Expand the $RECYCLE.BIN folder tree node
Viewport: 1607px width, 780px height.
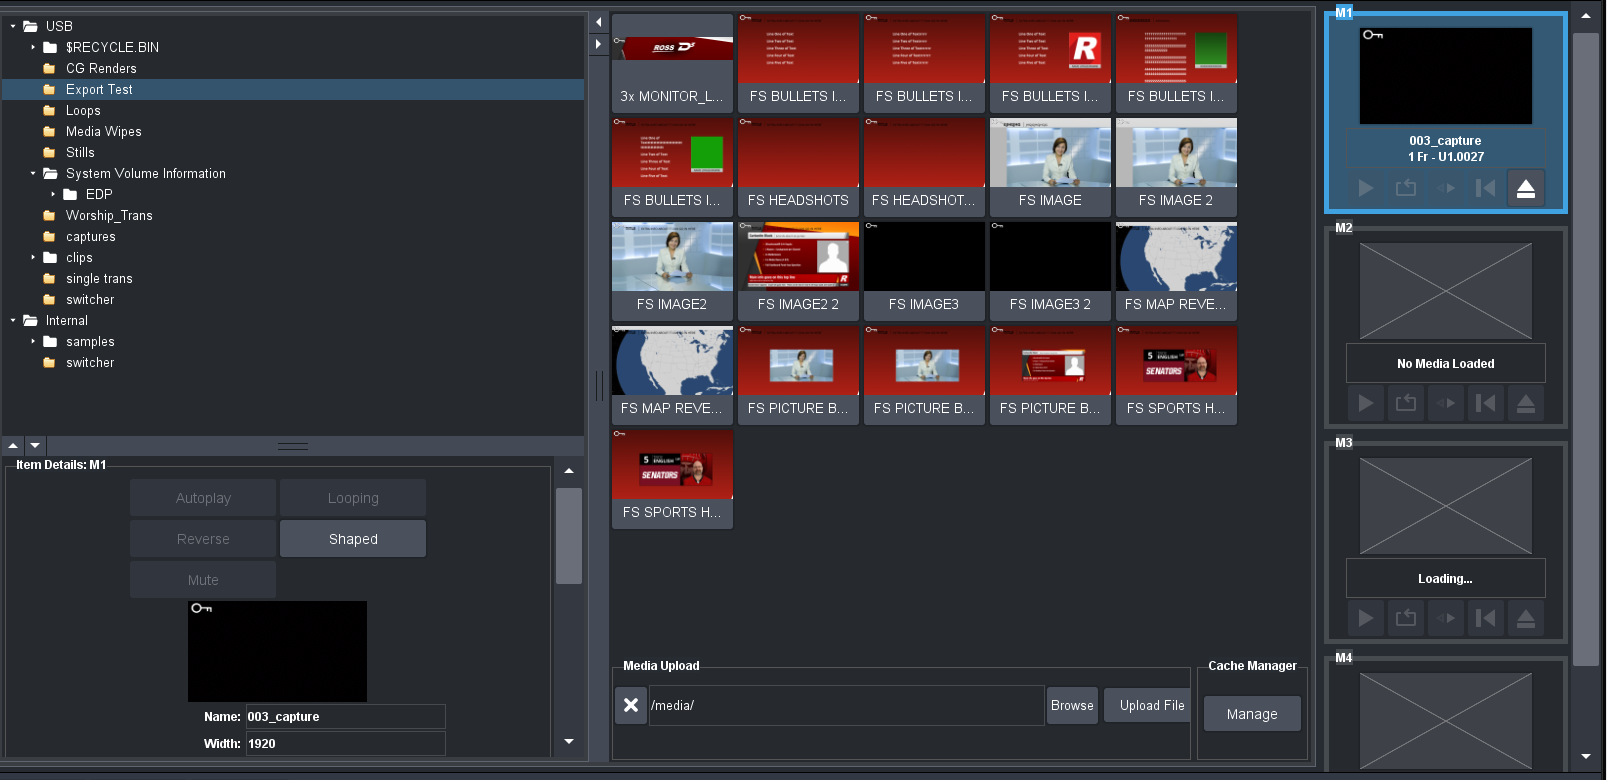point(33,47)
